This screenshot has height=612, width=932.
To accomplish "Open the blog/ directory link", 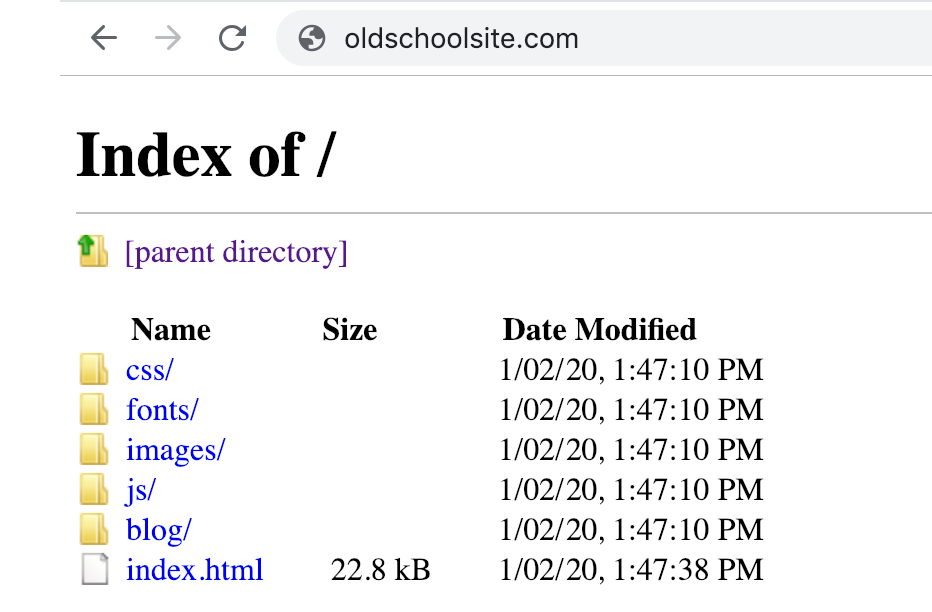I will click(158, 530).
